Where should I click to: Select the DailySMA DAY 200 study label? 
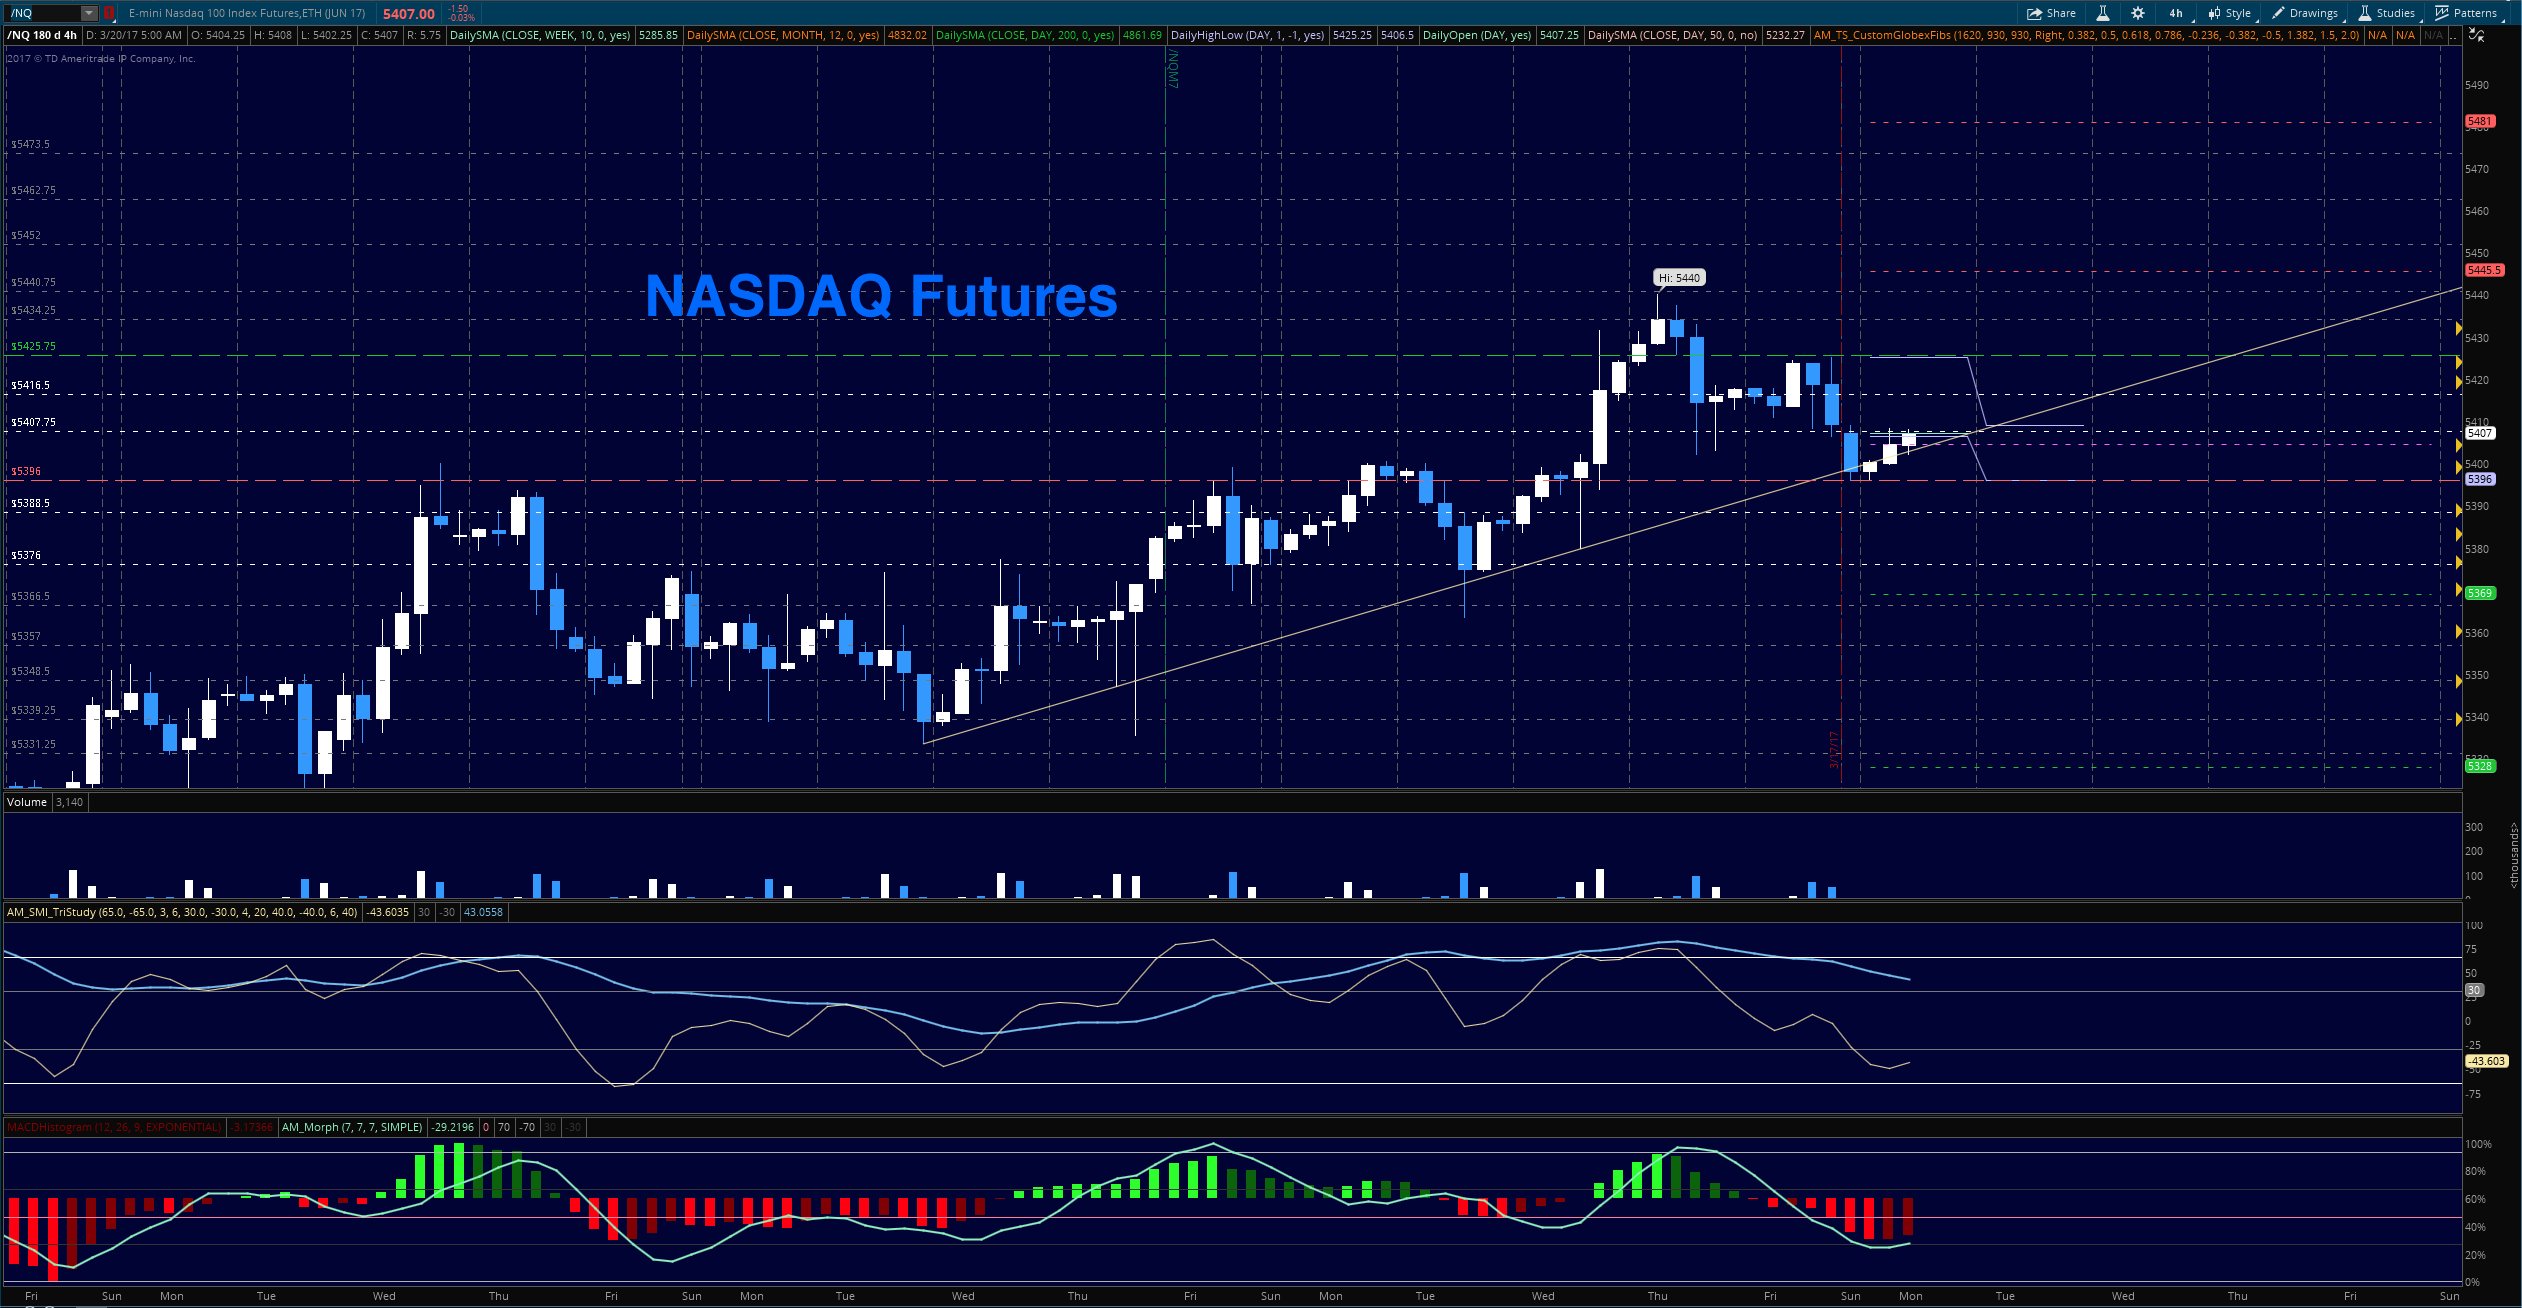[1025, 35]
